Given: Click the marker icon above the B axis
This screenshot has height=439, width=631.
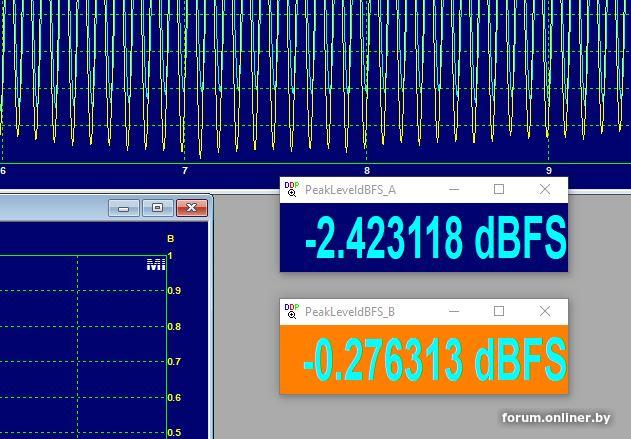Looking at the screenshot, I should [x=156, y=265].
